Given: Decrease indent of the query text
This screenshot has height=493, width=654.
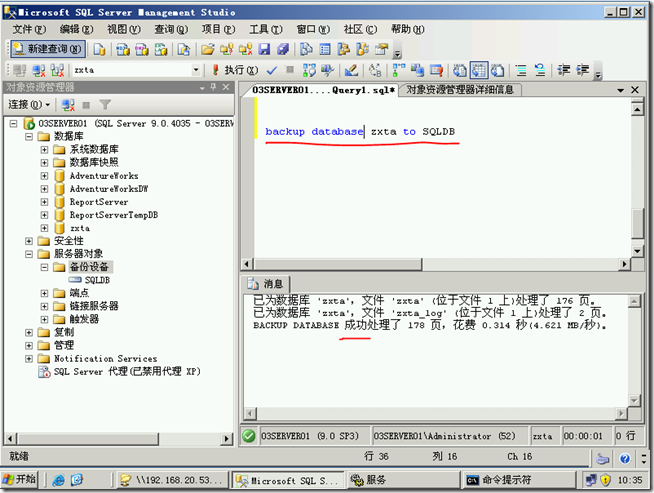Looking at the screenshot, I should pos(564,70).
